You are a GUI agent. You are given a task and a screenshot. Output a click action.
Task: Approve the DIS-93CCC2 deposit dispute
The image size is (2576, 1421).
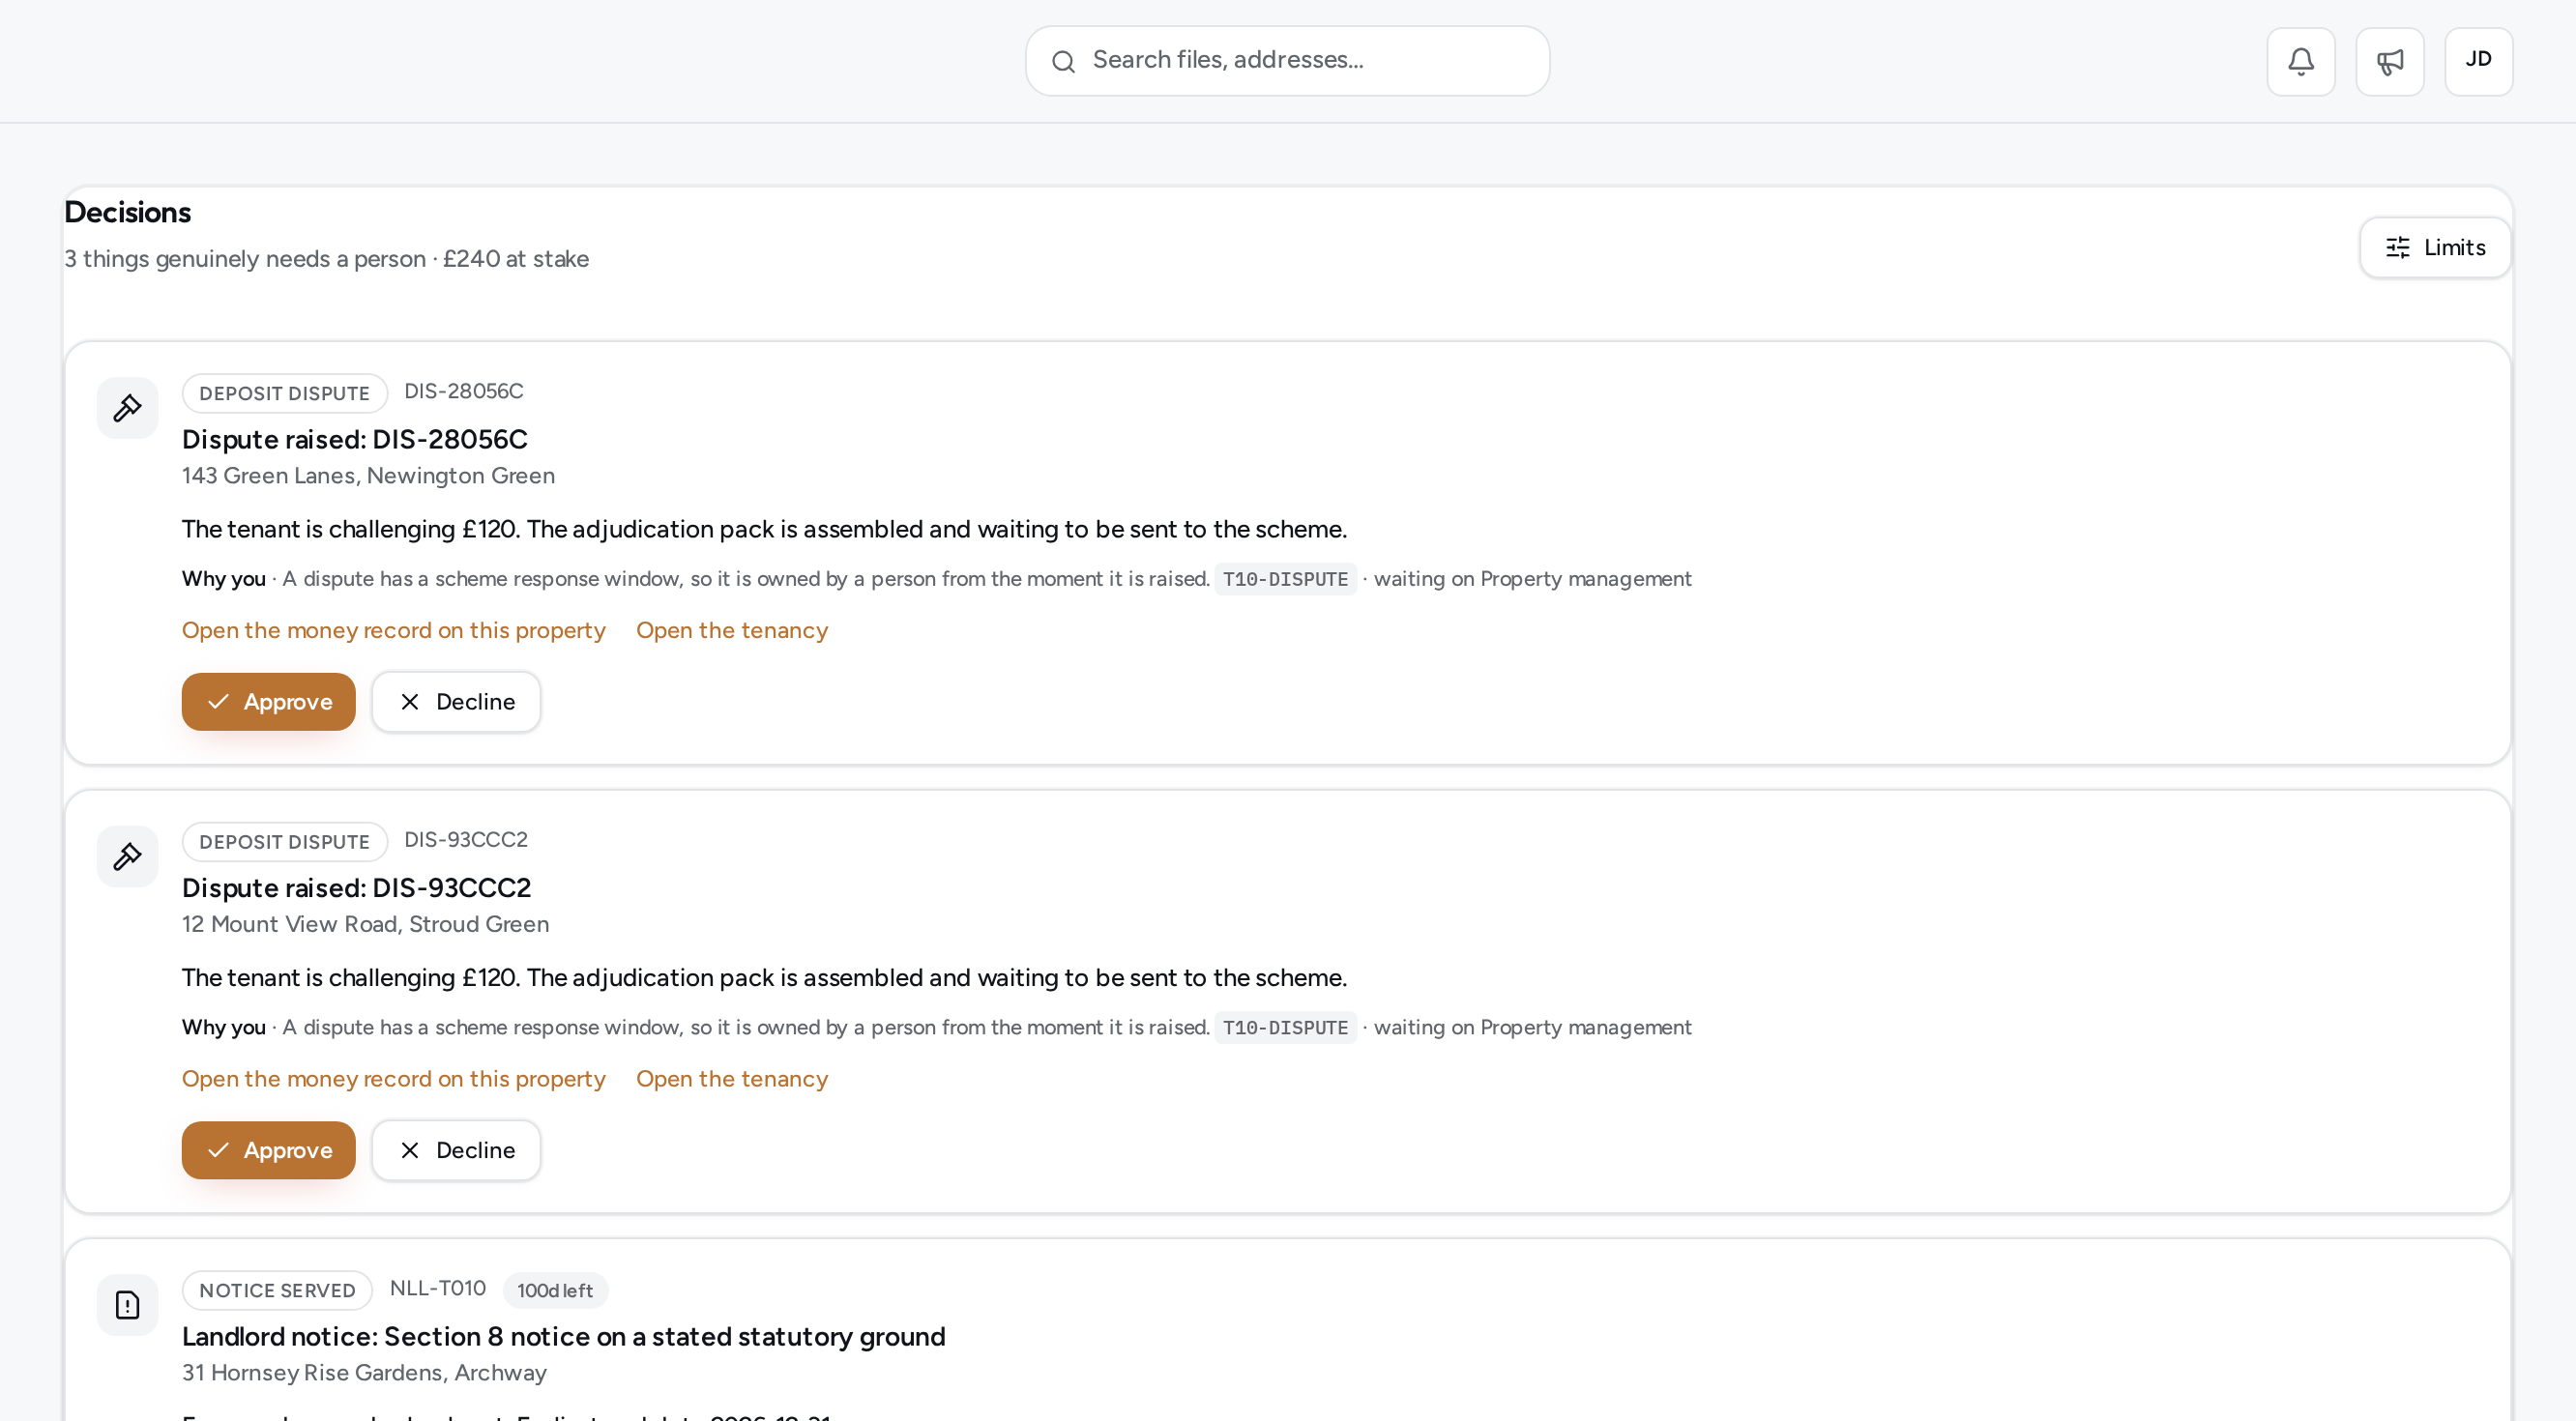(x=268, y=1150)
